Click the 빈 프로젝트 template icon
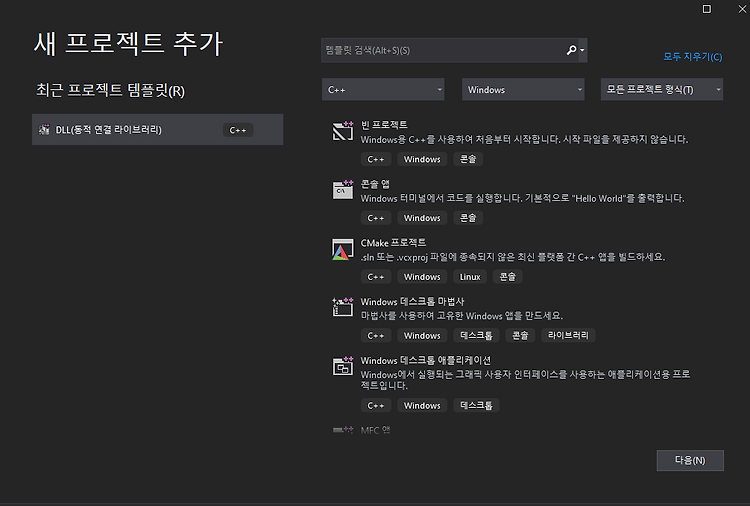Image resolution: width=750 pixels, height=506 pixels. [342, 131]
